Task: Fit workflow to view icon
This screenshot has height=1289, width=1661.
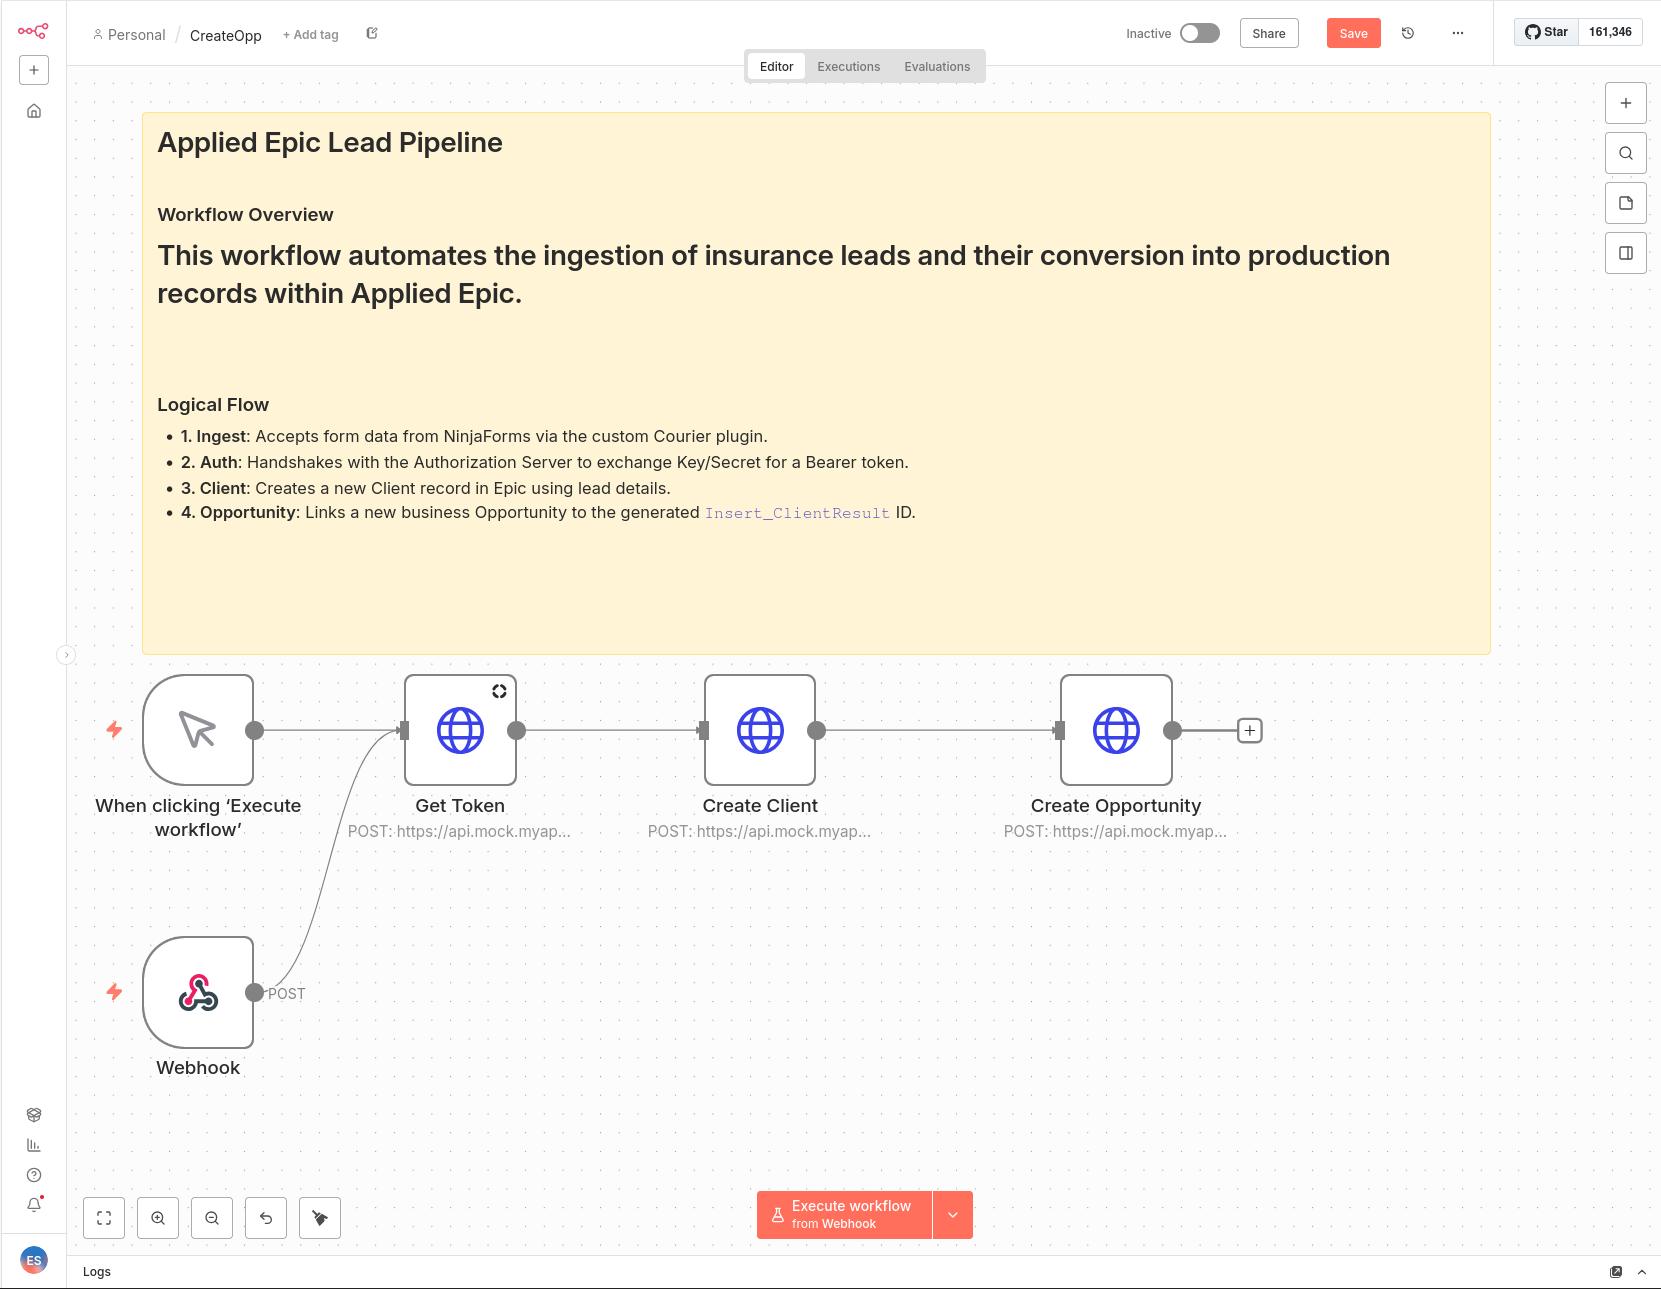Action: 104,1217
